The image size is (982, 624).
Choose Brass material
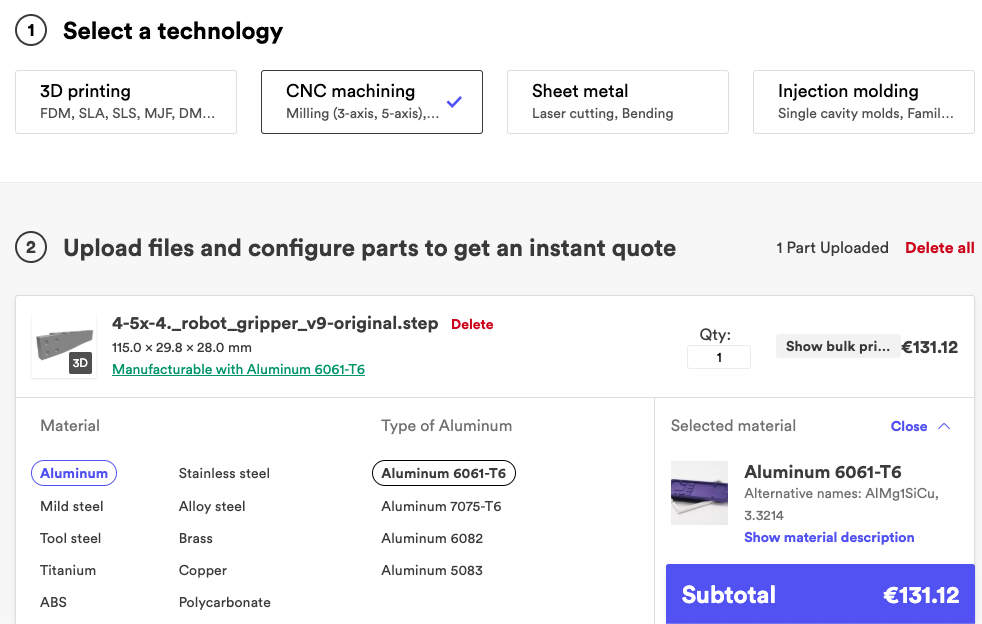coord(195,538)
